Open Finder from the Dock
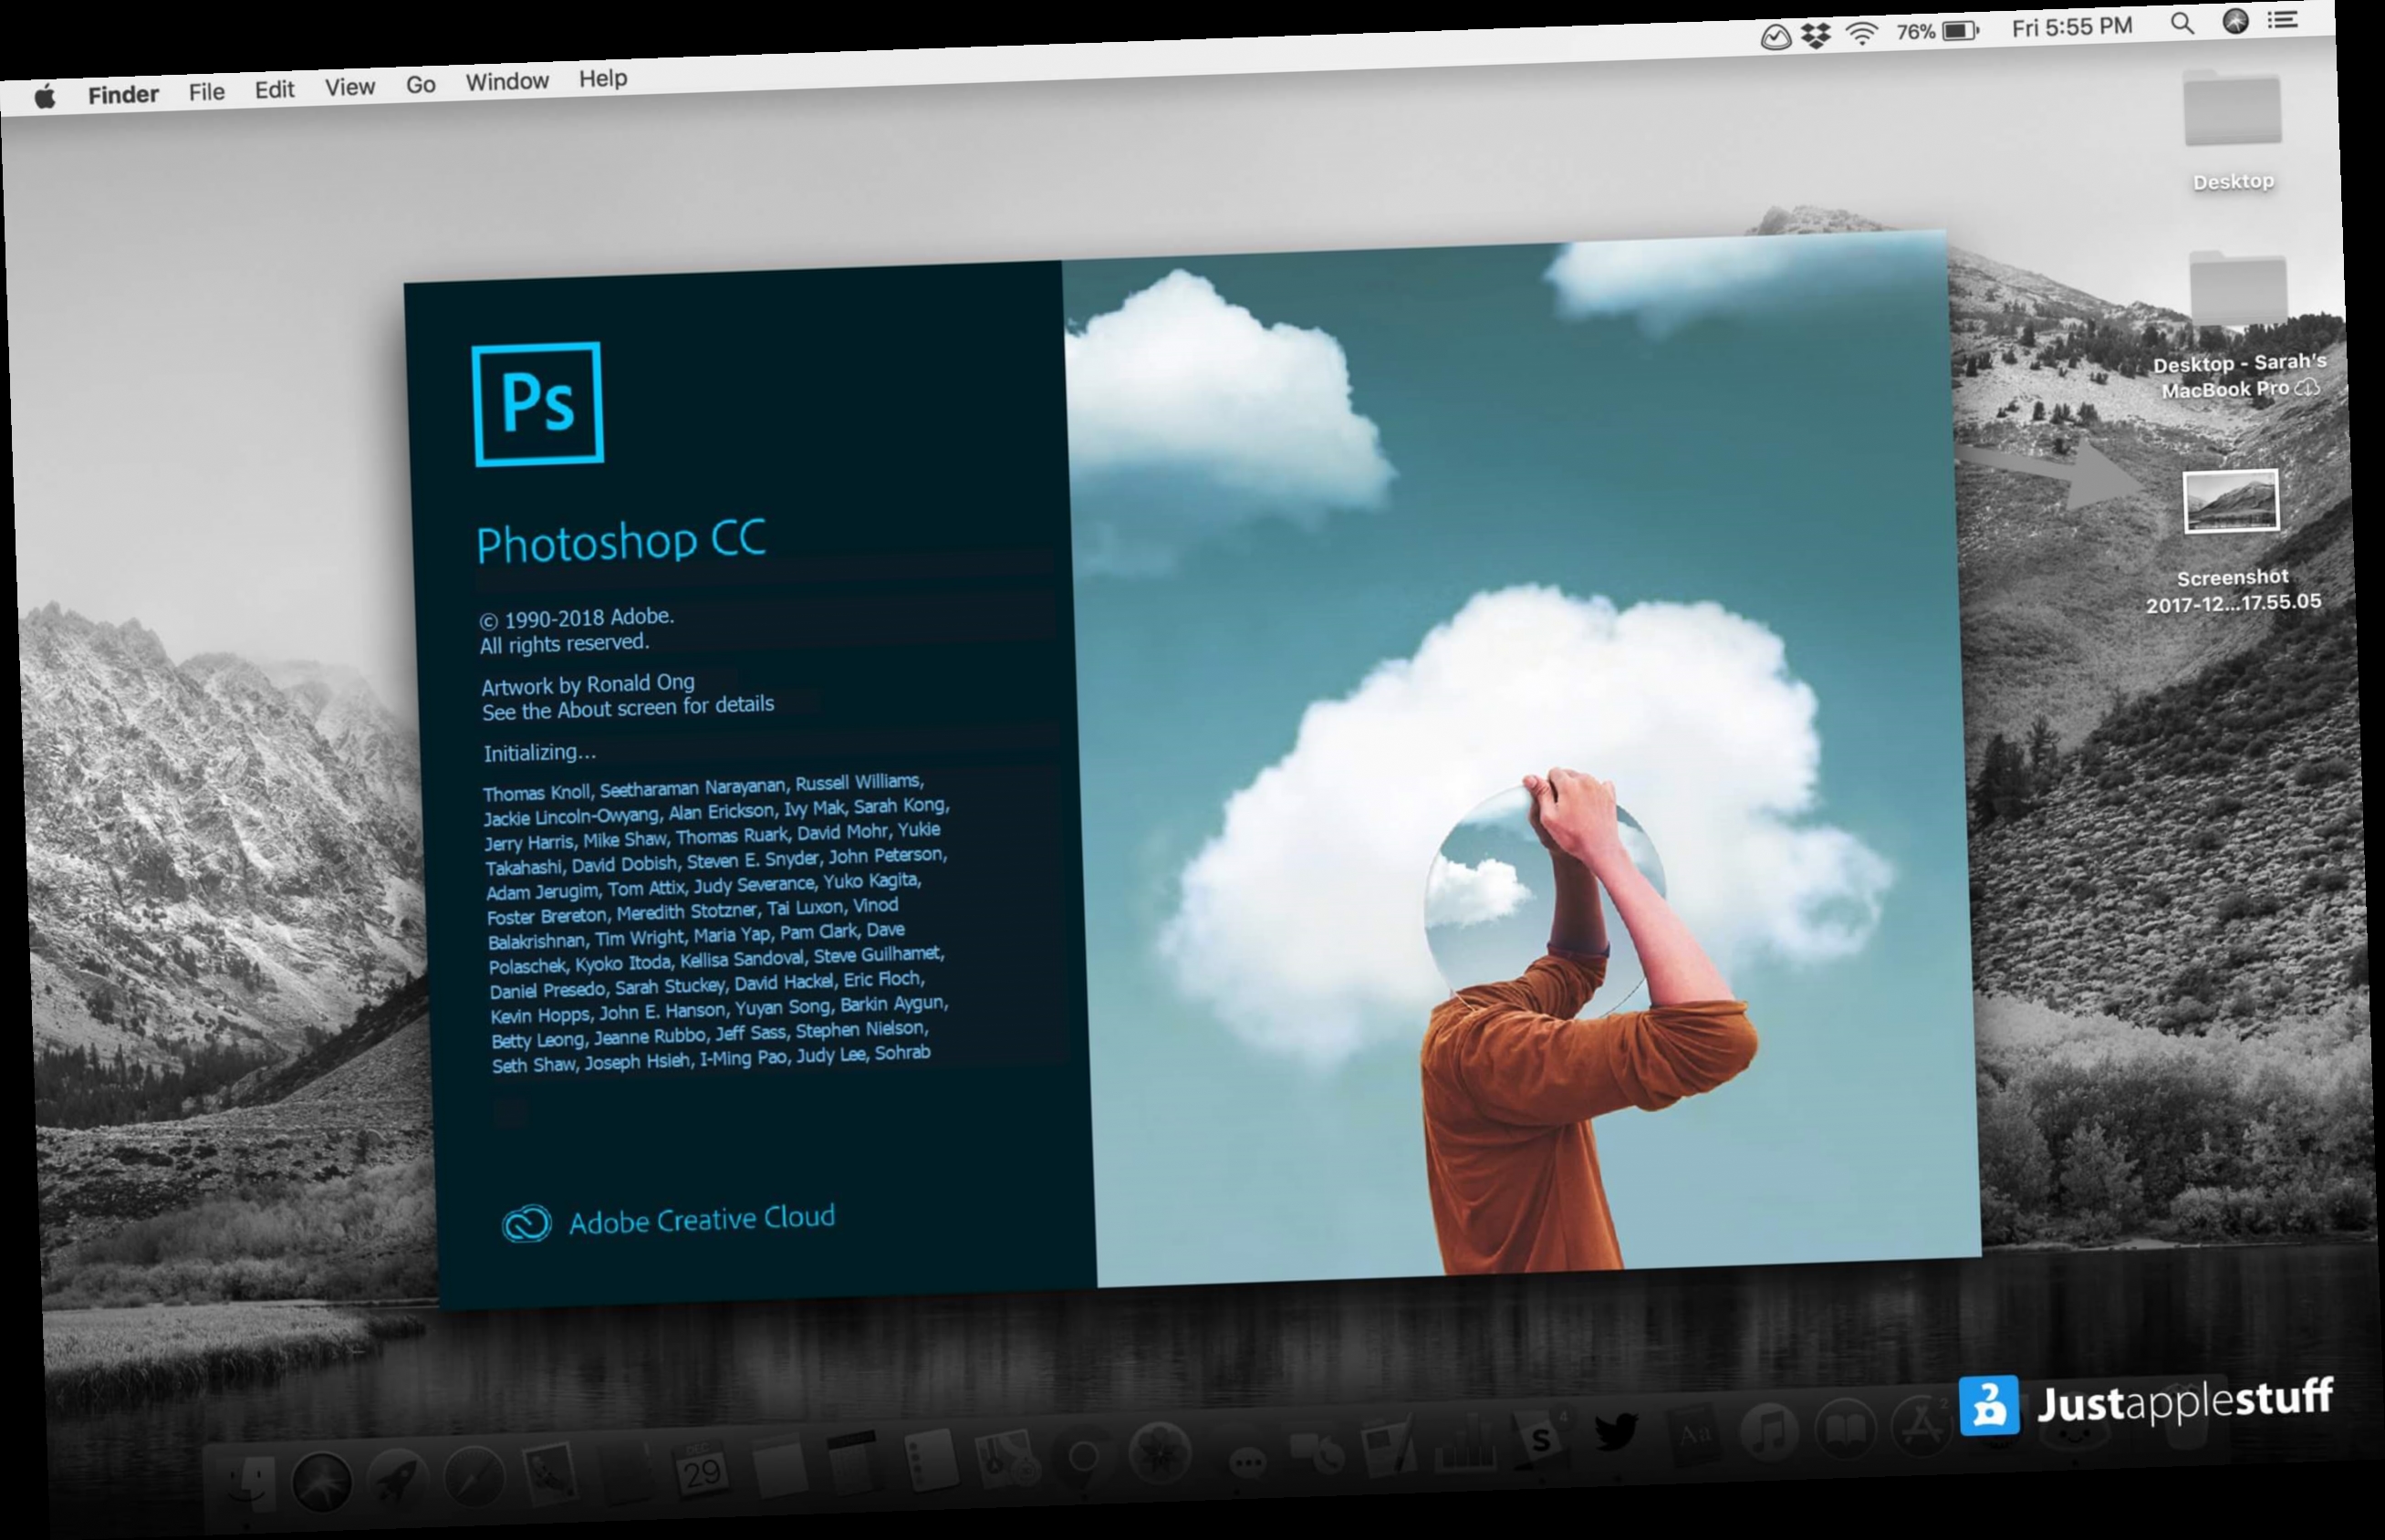 click(247, 1487)
